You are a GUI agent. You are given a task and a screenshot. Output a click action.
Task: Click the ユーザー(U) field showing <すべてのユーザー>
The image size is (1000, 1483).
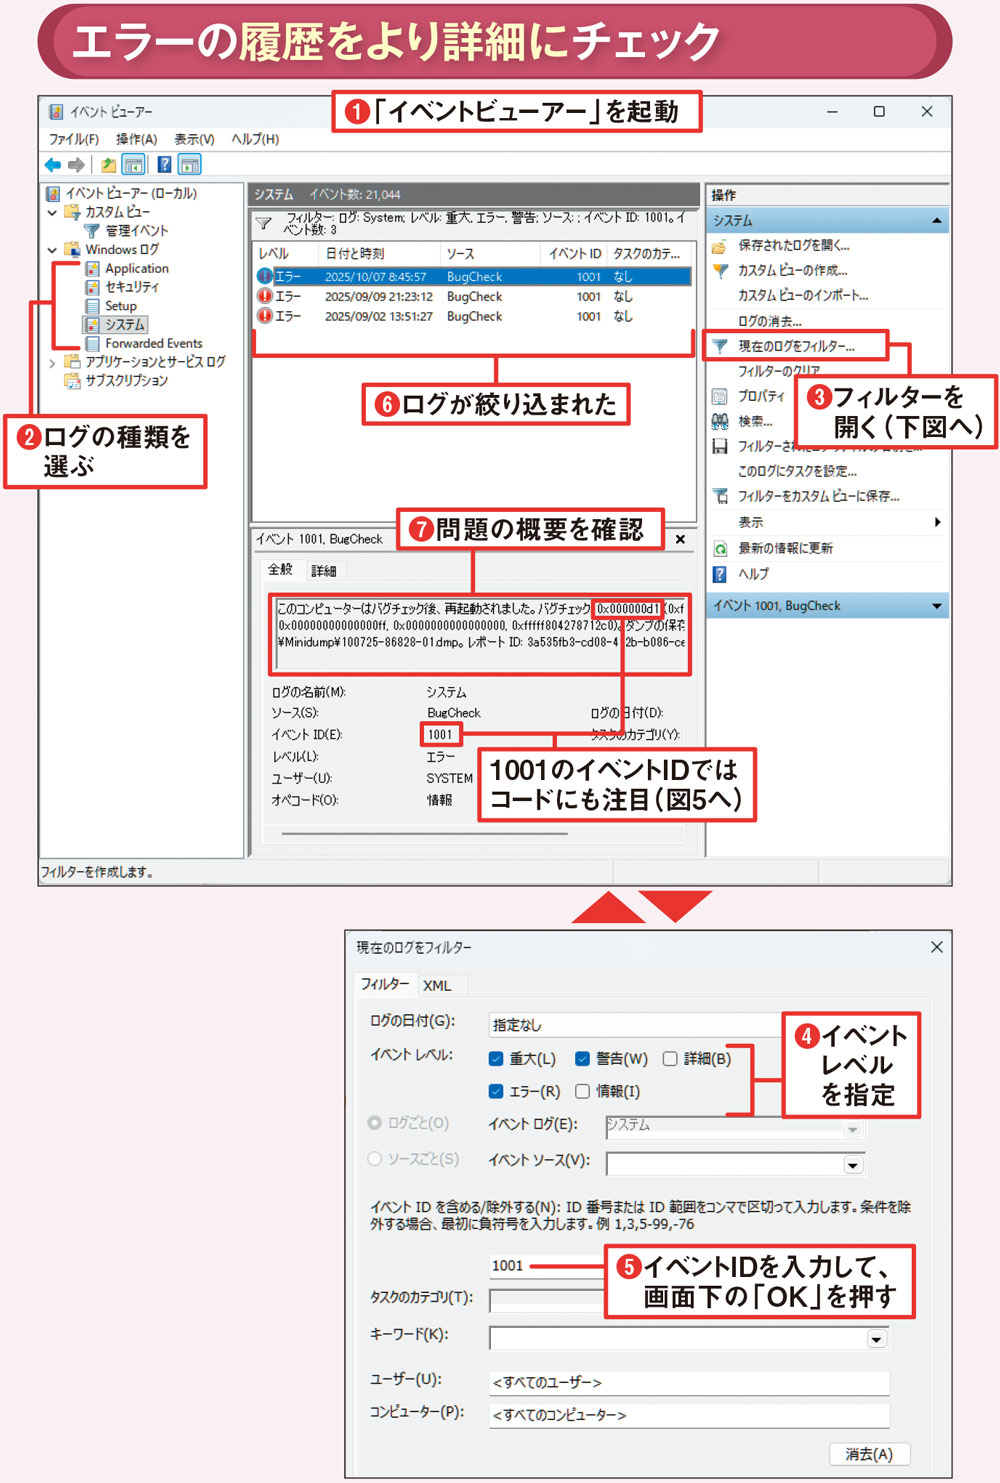689,1382
